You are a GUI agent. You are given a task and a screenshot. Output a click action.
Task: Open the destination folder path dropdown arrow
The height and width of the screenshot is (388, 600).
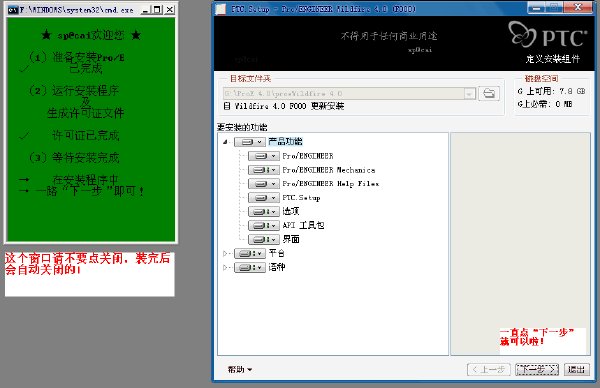pyautogui.click(x=469, y=94)
